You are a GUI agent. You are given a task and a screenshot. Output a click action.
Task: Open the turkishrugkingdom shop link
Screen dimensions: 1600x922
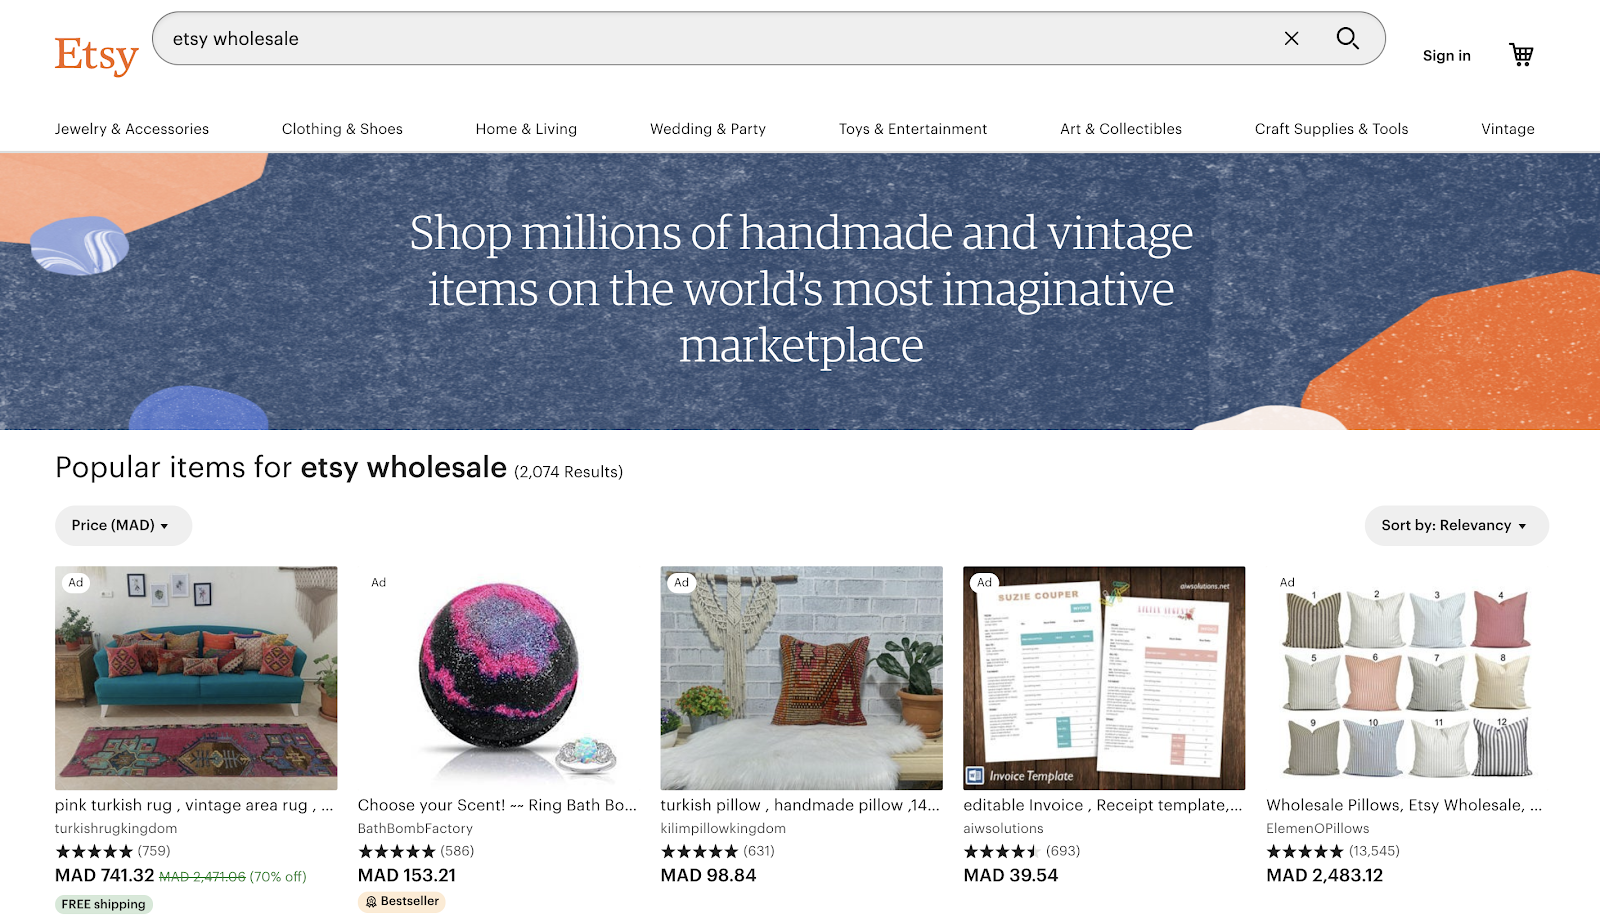pos(116,828)
